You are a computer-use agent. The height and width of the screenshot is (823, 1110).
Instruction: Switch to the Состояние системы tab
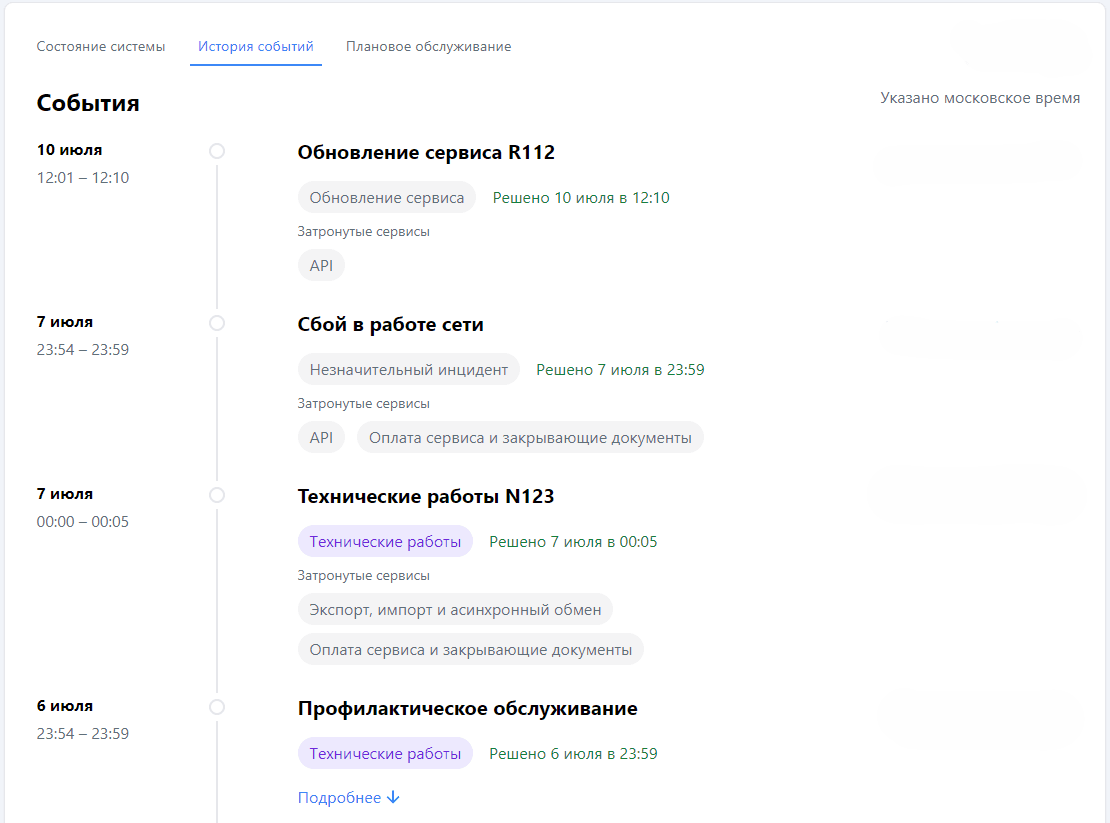[101, 46]
